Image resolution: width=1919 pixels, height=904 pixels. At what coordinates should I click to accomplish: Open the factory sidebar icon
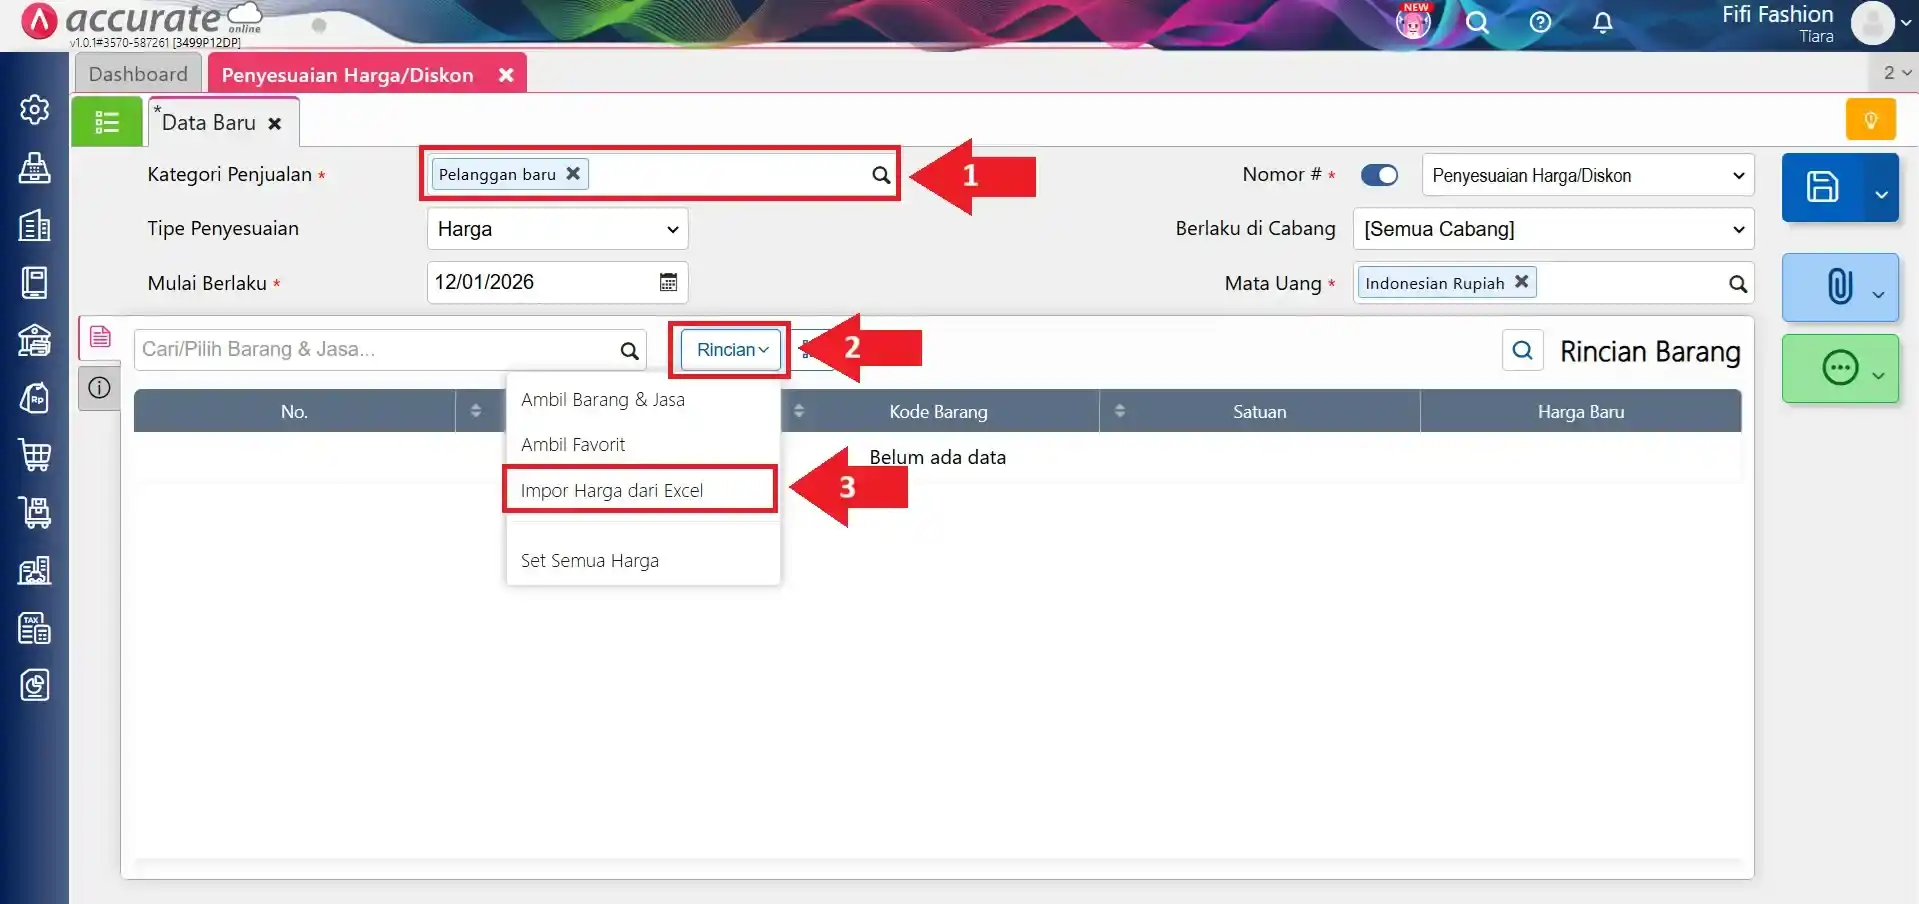(x=35, y=570)
